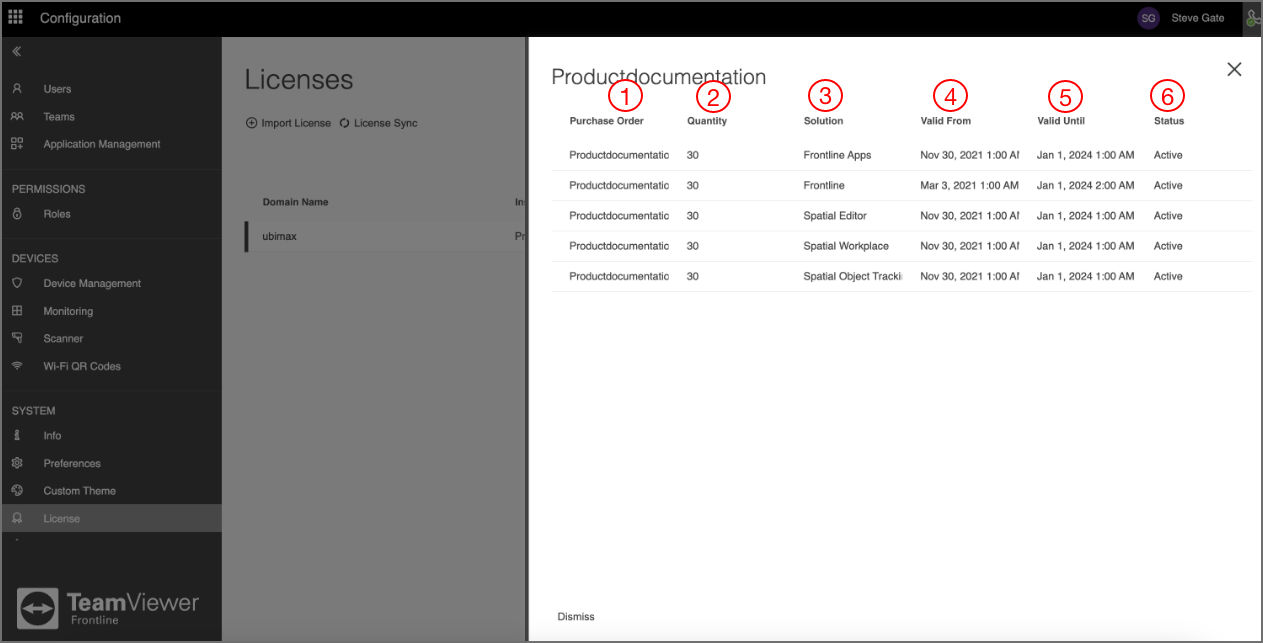Click the Domain Name column header

(x=295, y=202)
